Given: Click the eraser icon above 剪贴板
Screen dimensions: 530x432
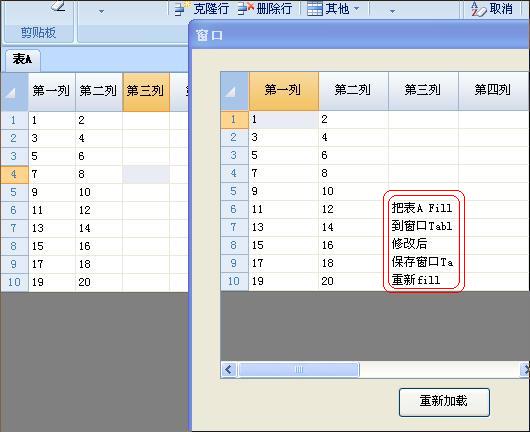Looking at the screenshot, I should (58, 5).
